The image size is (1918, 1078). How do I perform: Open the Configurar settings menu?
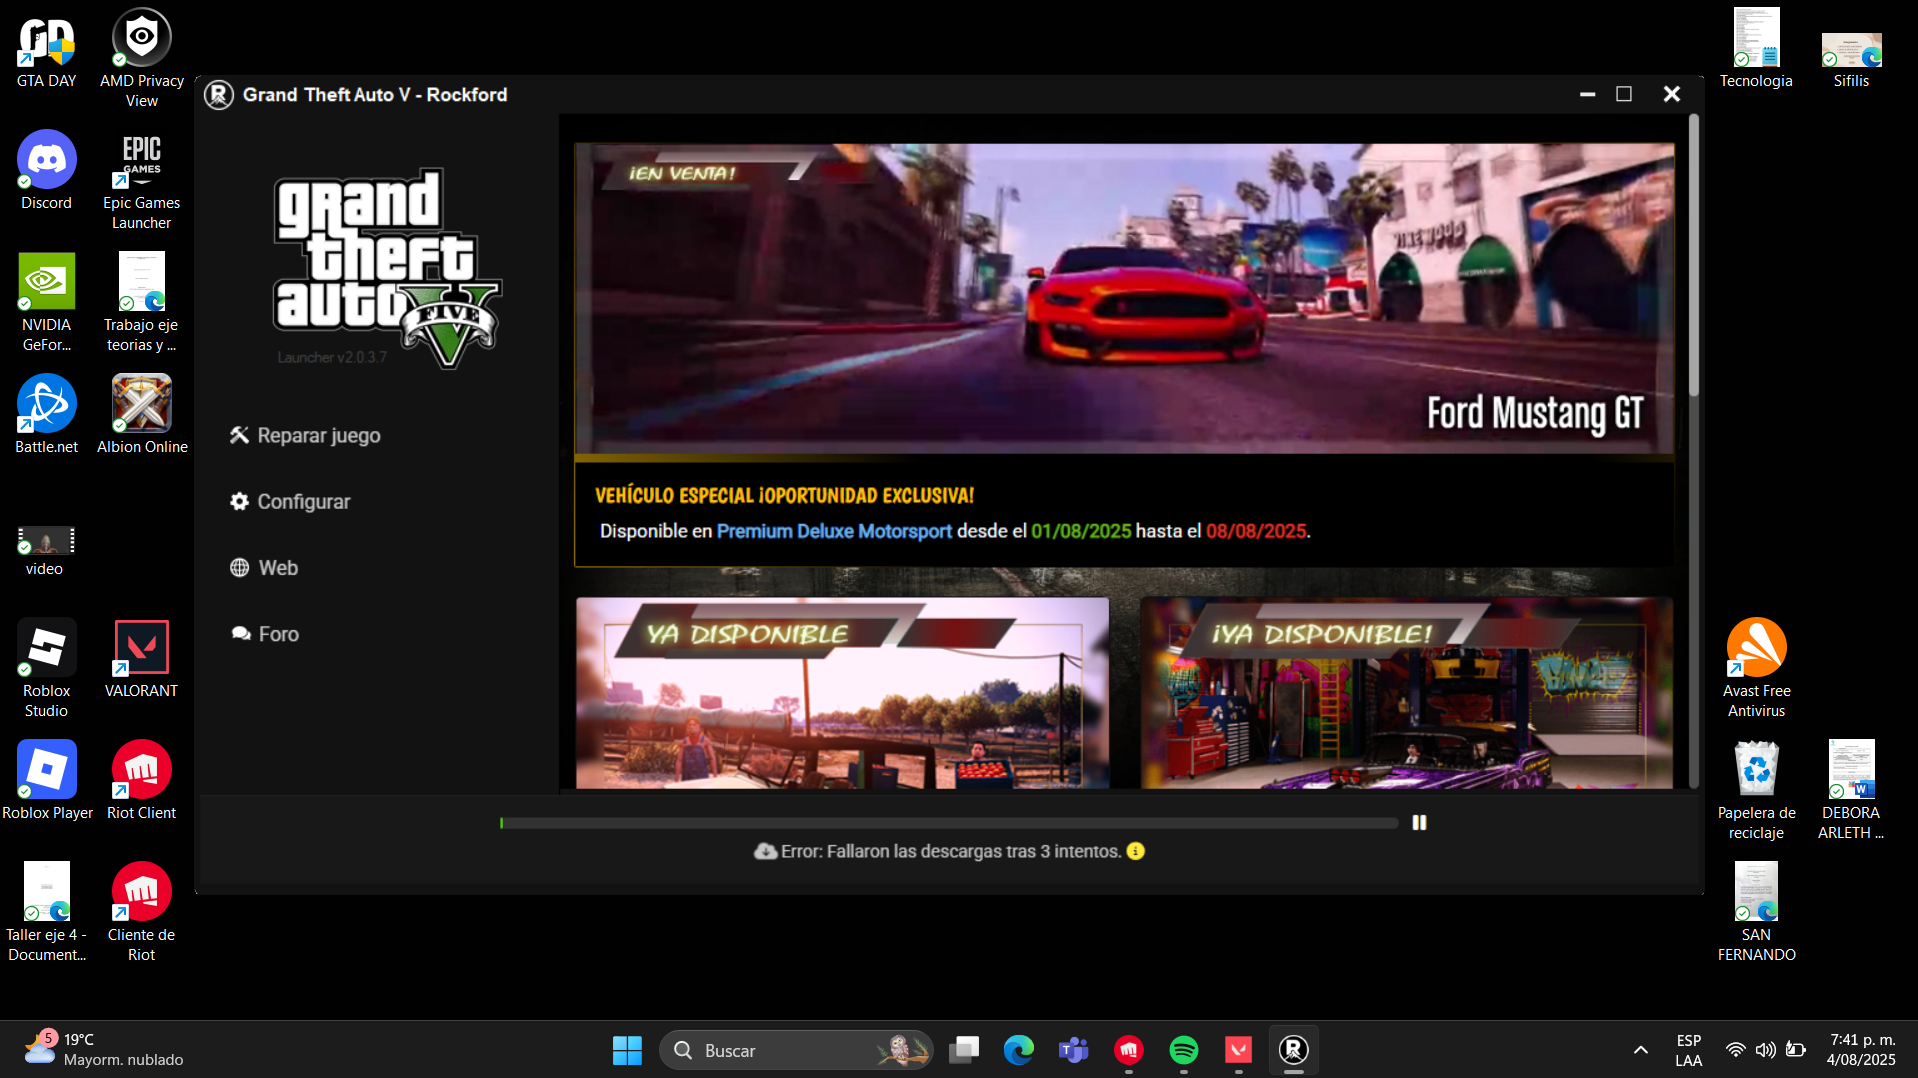290,501
